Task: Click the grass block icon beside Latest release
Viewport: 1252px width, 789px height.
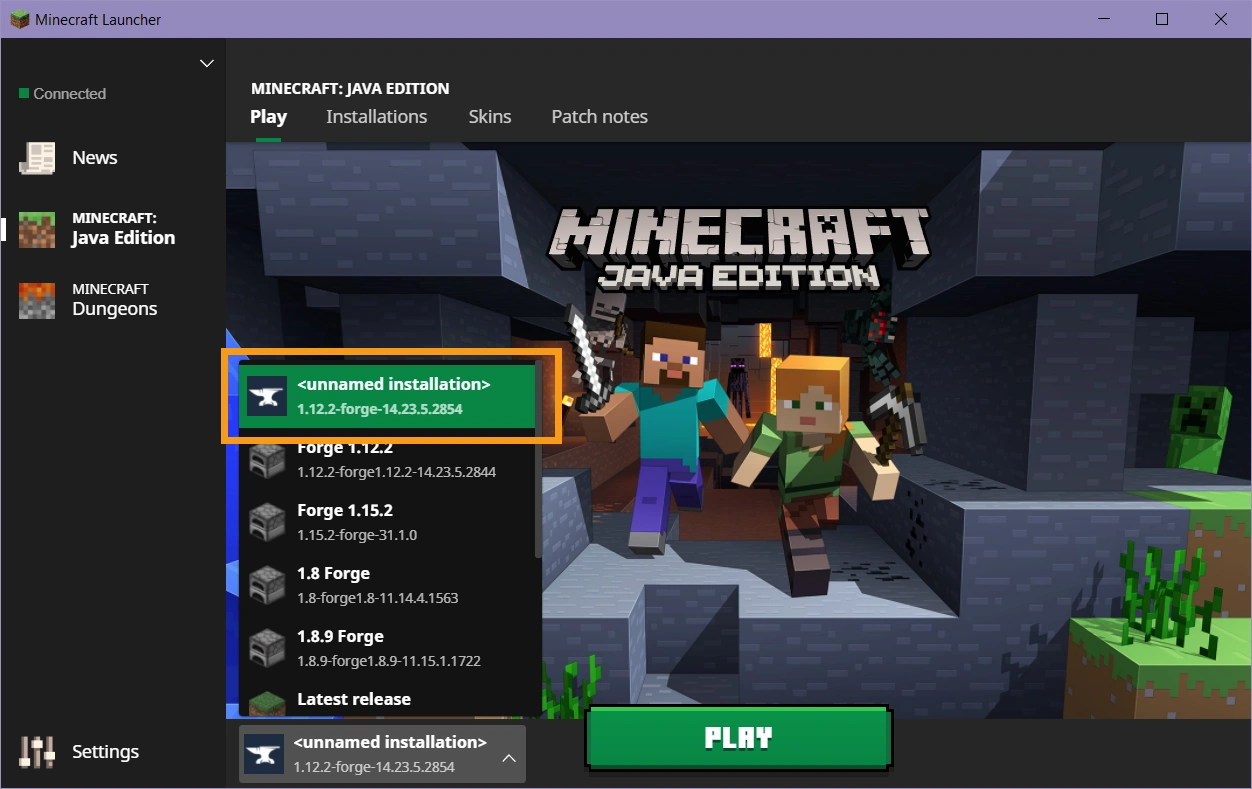Action: (267, 704)
